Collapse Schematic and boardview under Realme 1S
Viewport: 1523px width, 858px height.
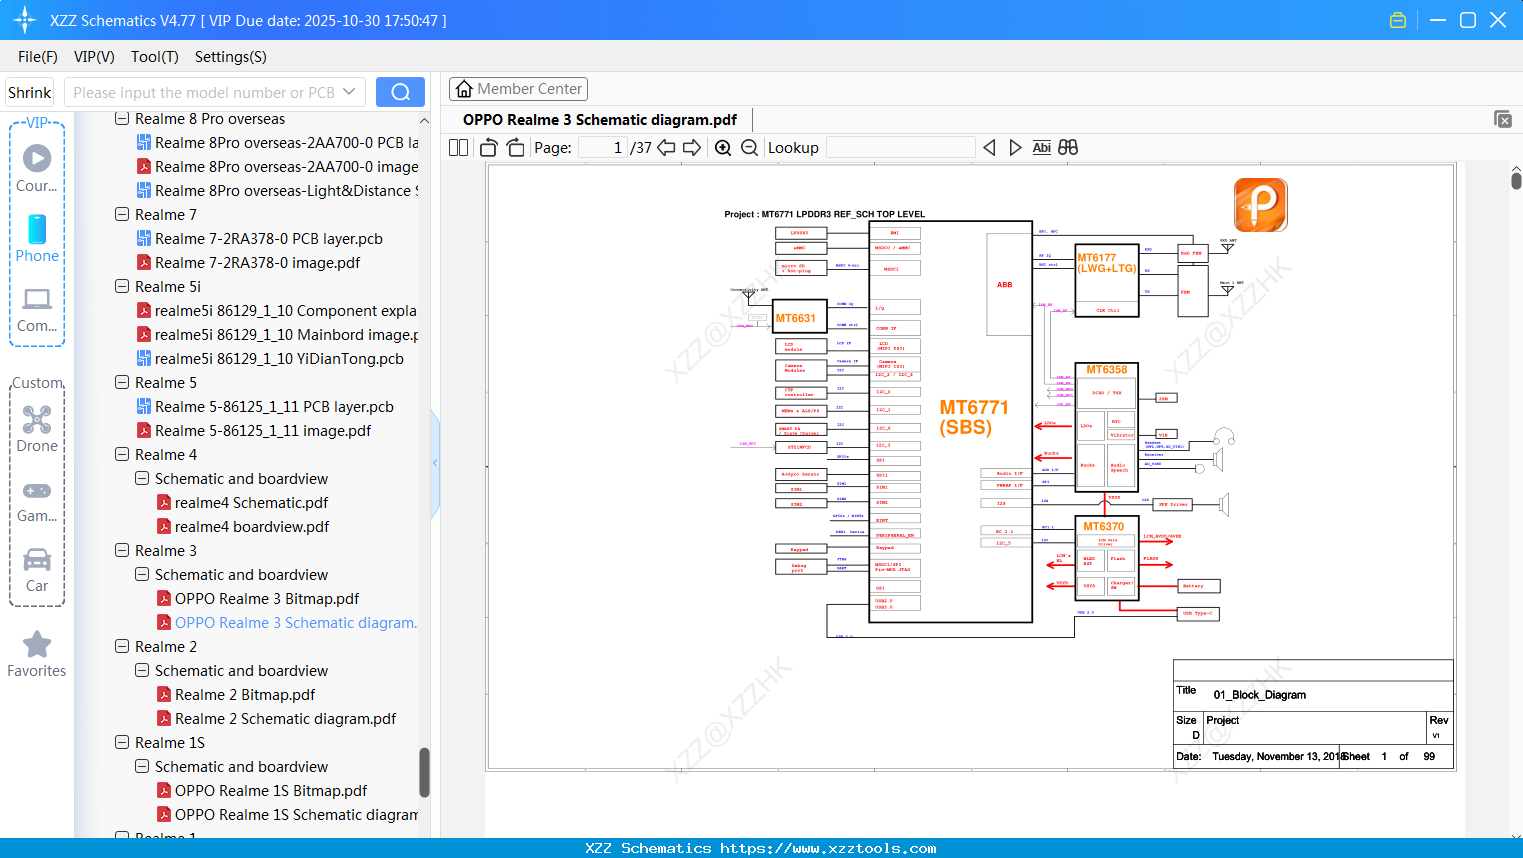pos(142,767)
